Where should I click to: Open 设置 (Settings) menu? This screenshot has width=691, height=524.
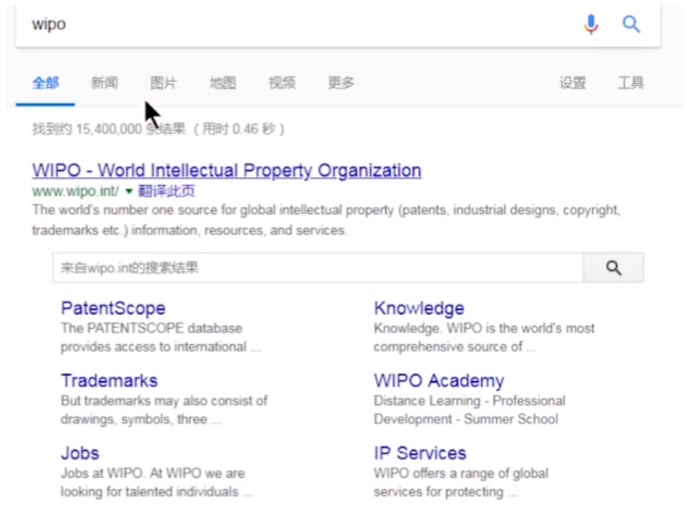572,83
